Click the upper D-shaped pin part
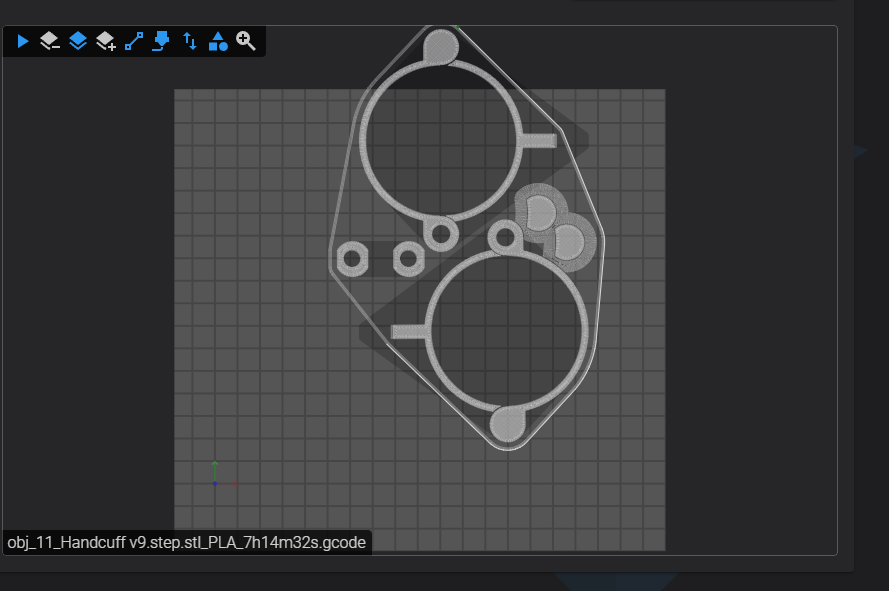 (x=540, y=213)
